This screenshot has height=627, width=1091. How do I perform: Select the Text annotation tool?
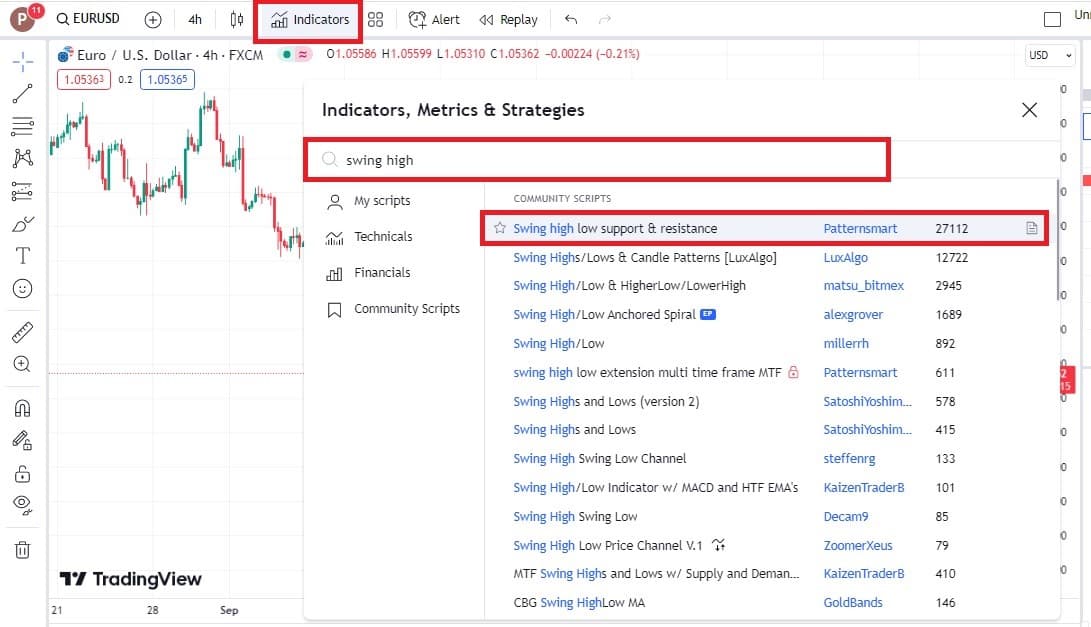22,255
